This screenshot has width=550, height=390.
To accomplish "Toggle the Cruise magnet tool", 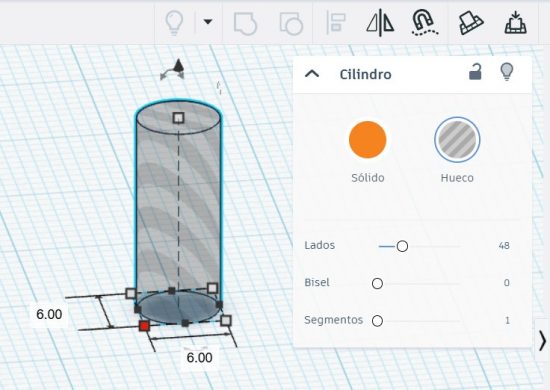I will click(x=424, y=23).
